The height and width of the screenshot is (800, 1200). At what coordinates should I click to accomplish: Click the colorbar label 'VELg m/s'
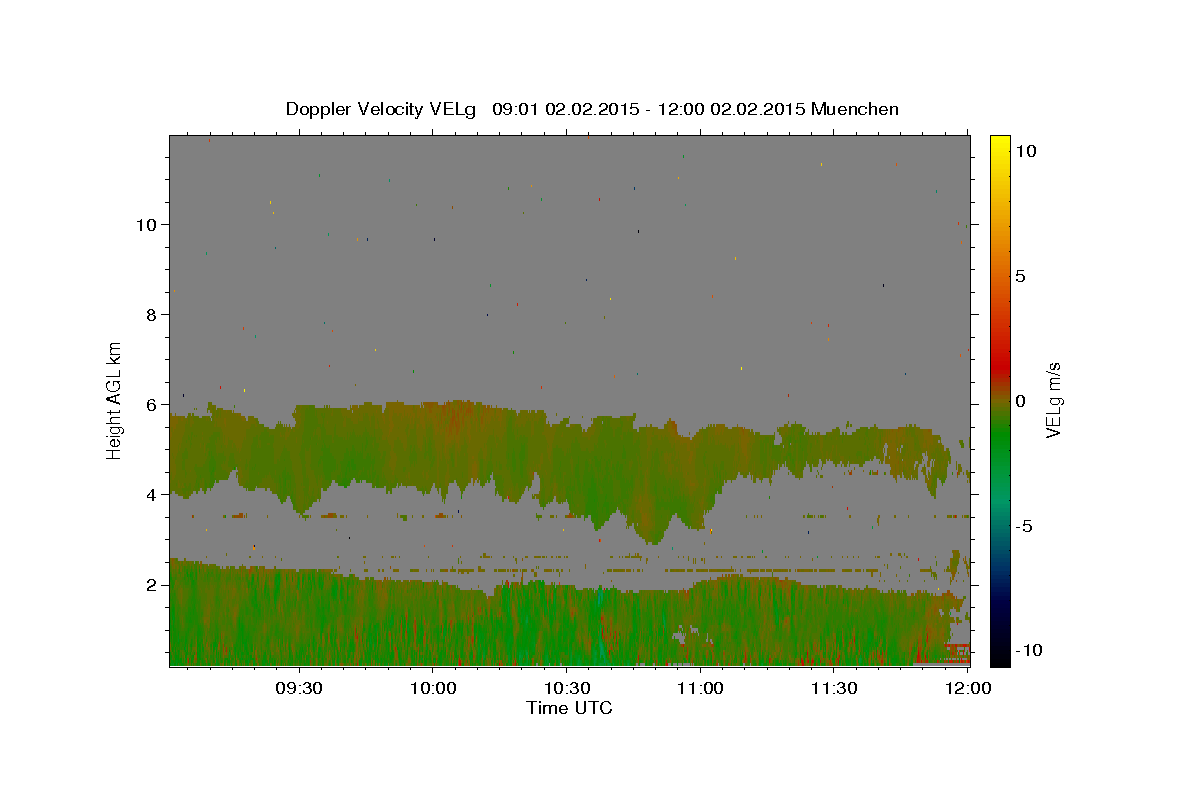1053,400
